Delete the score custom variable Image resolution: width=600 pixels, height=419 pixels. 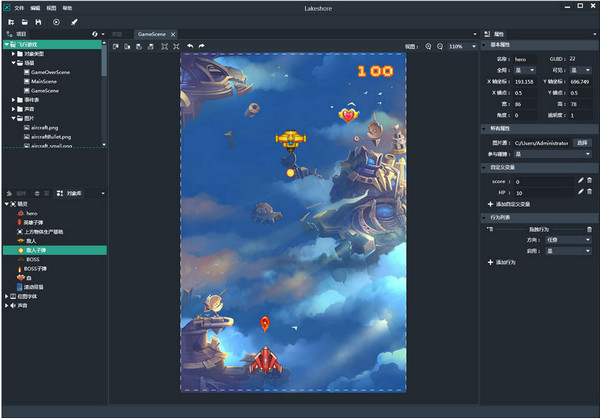point(591,181)
